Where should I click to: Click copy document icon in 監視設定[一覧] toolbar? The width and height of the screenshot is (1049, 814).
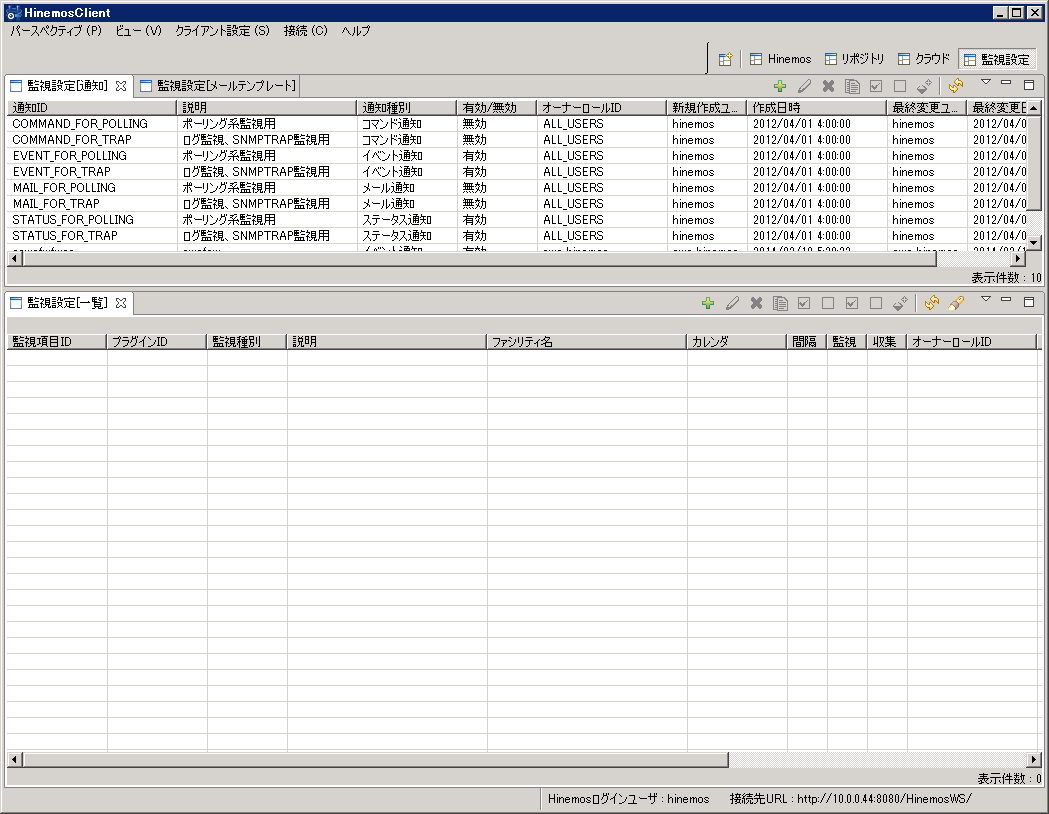coord(780,303)
